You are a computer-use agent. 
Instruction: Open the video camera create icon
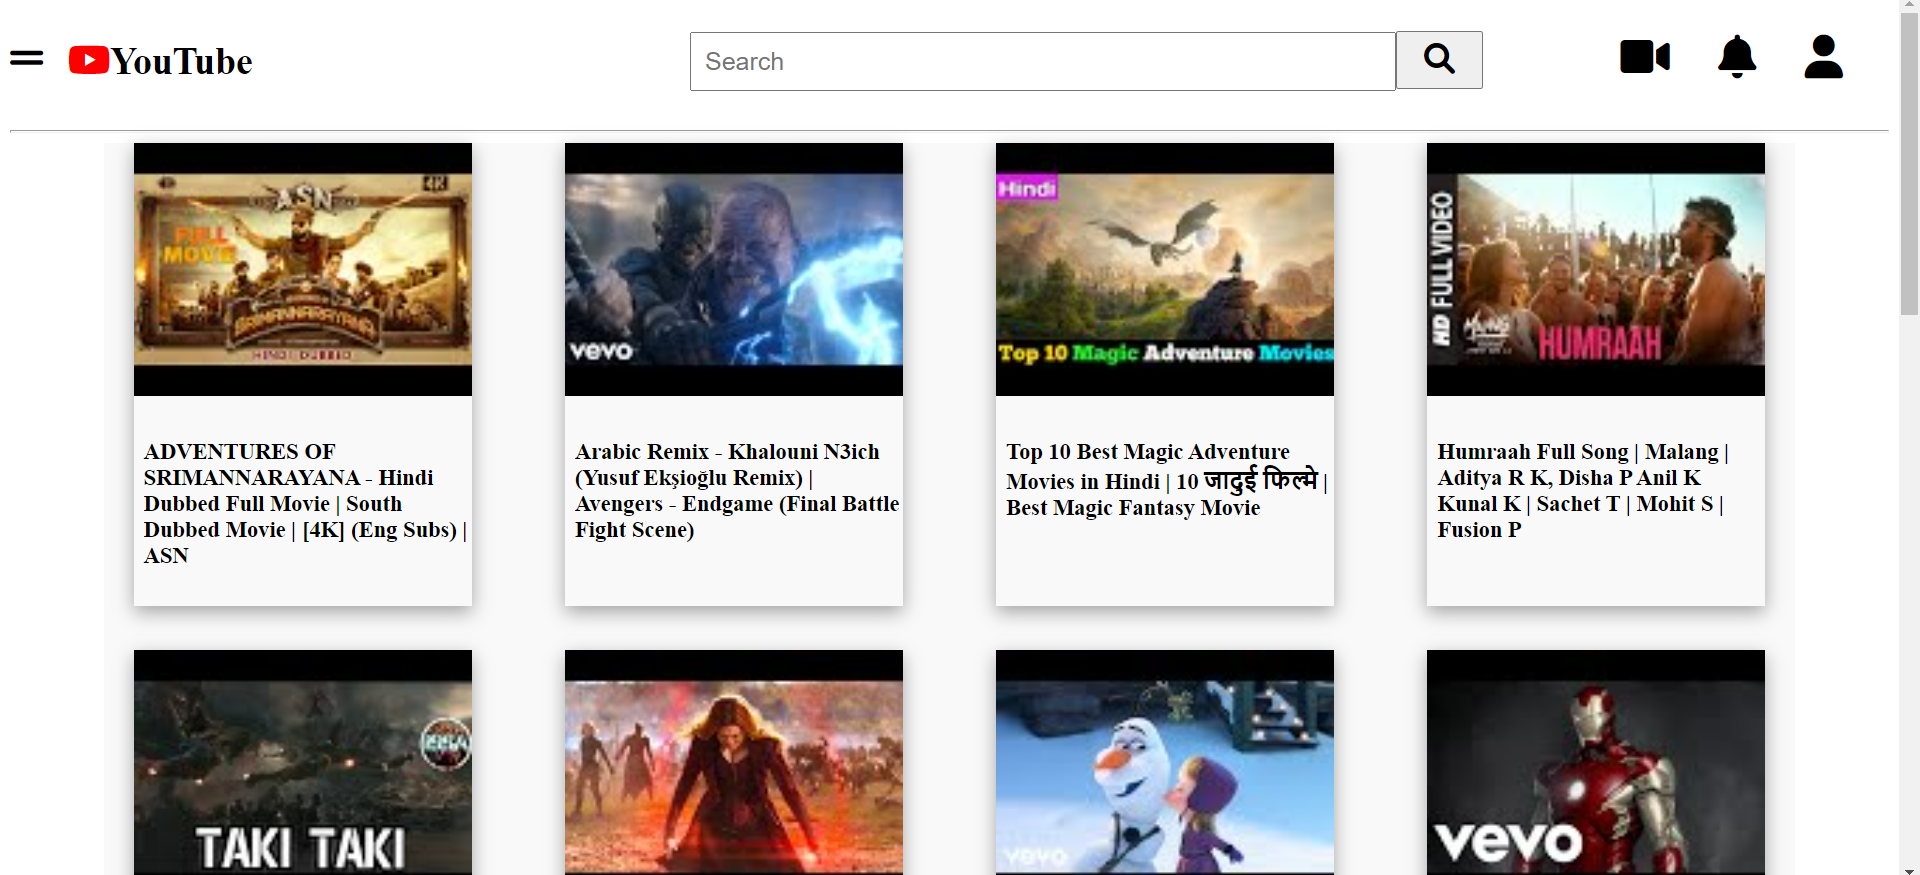(1645, 57)
